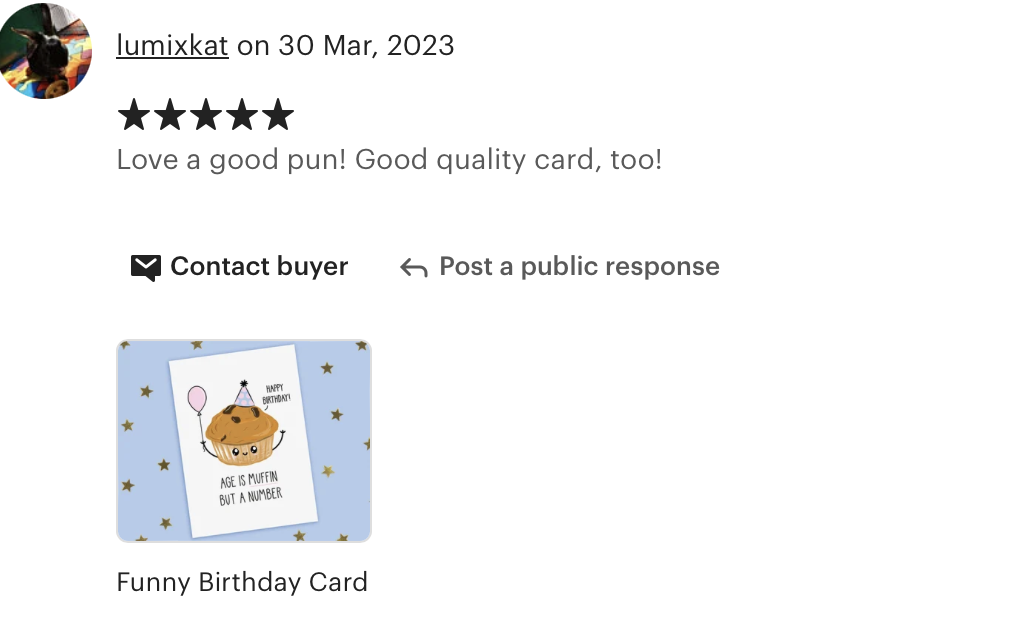Visit the lumixkat username link

click(172, 46)
